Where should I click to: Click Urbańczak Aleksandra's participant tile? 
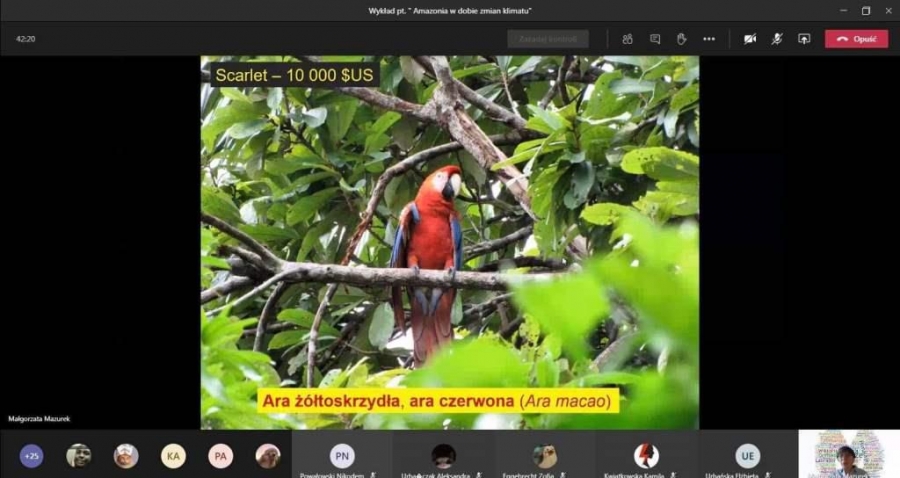[x=443, y=456]
